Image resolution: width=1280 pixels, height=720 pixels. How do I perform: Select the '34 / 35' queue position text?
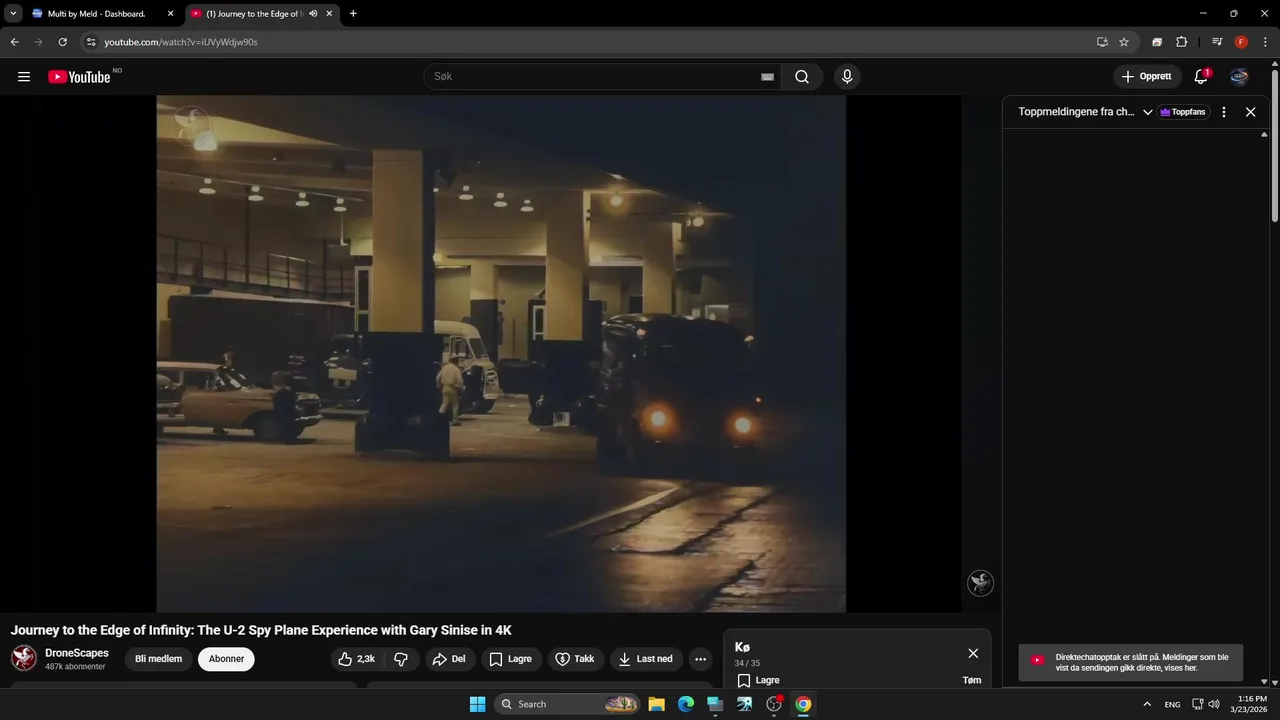click(747, 663)
